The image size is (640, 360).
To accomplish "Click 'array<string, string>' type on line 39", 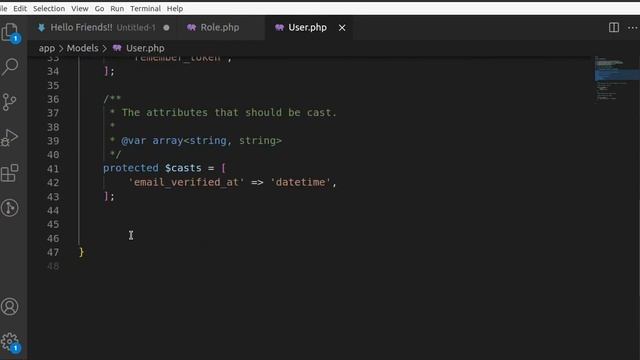I will pyautogui.click(x=217, y=140).
